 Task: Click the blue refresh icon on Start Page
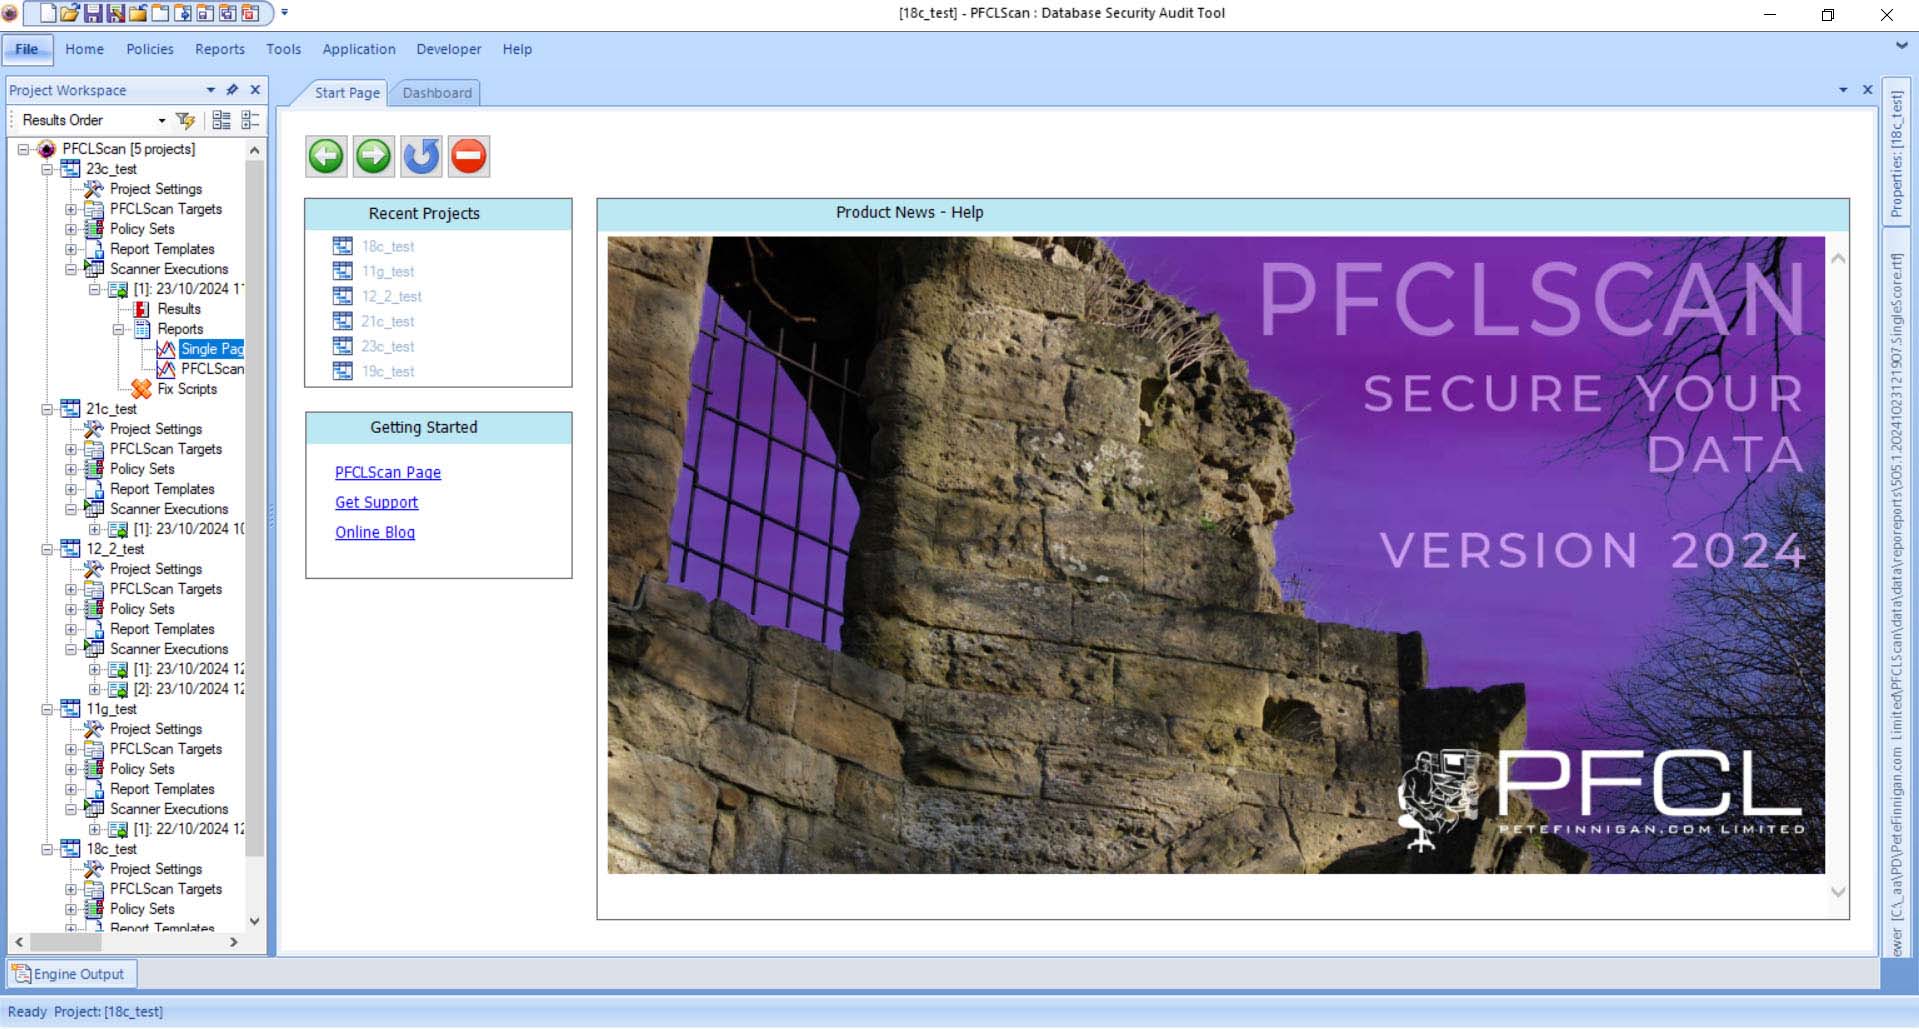coord(421,156)
